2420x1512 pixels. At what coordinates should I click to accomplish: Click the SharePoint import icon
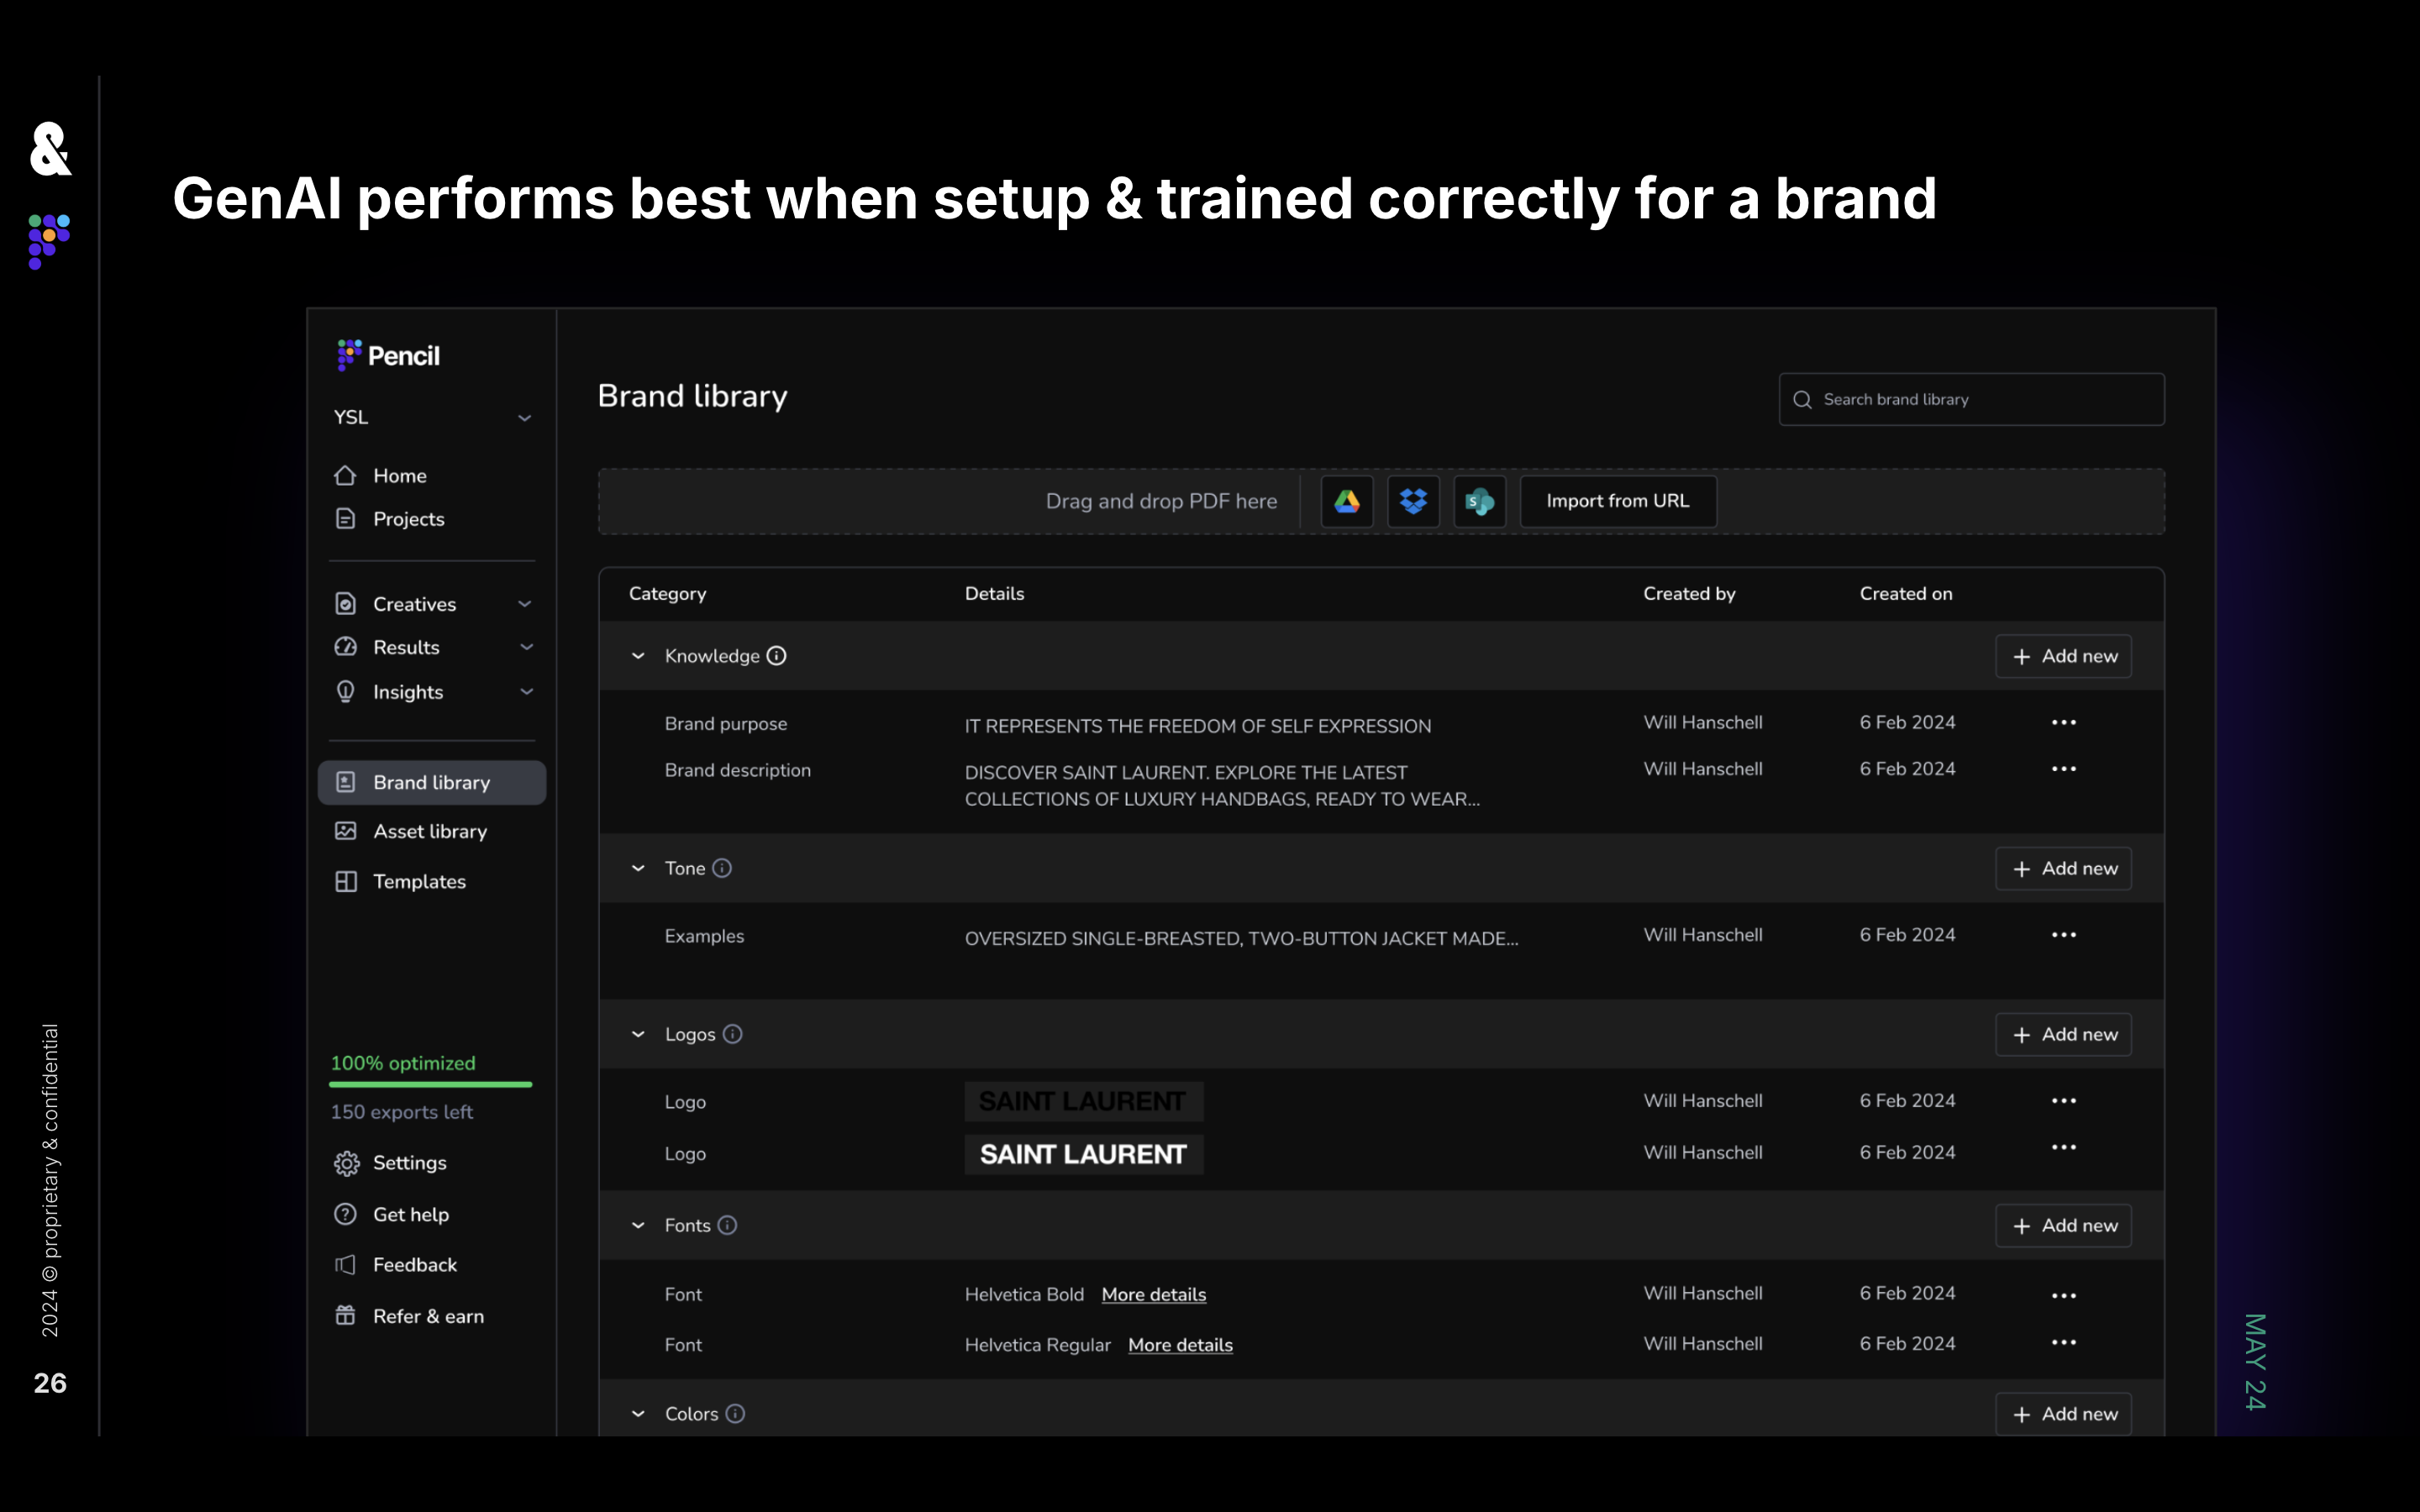1479,501
